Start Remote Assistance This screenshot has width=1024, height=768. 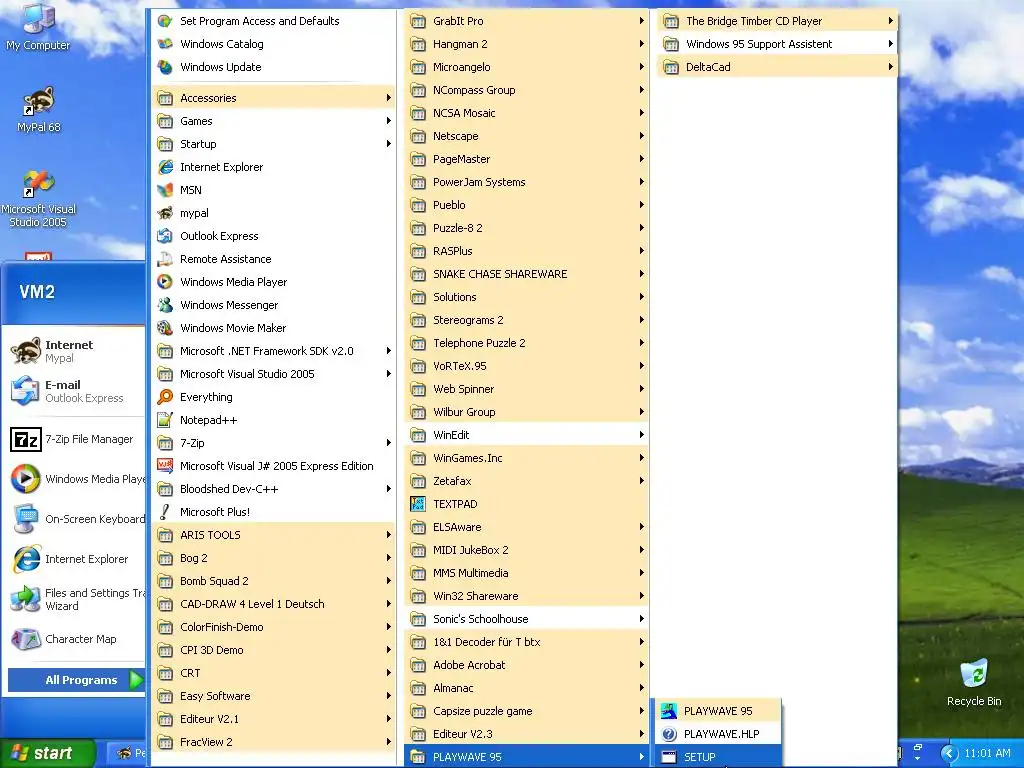[273, 259]
